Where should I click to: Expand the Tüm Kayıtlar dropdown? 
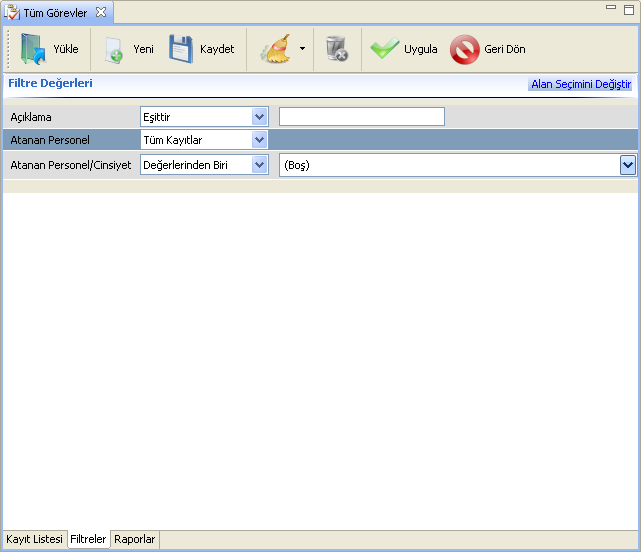[260, 140]
